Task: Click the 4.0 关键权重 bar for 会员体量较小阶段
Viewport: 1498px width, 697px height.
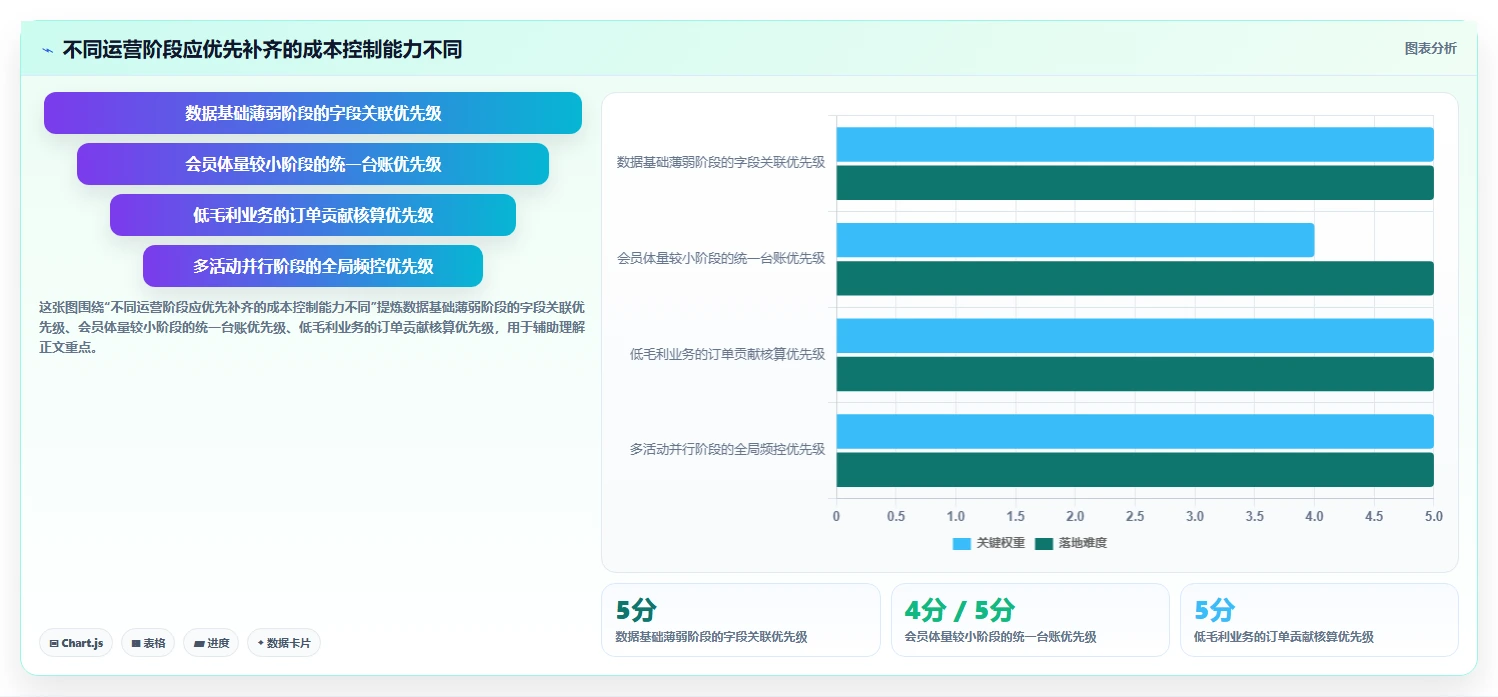Action: tap(1075, 240)
